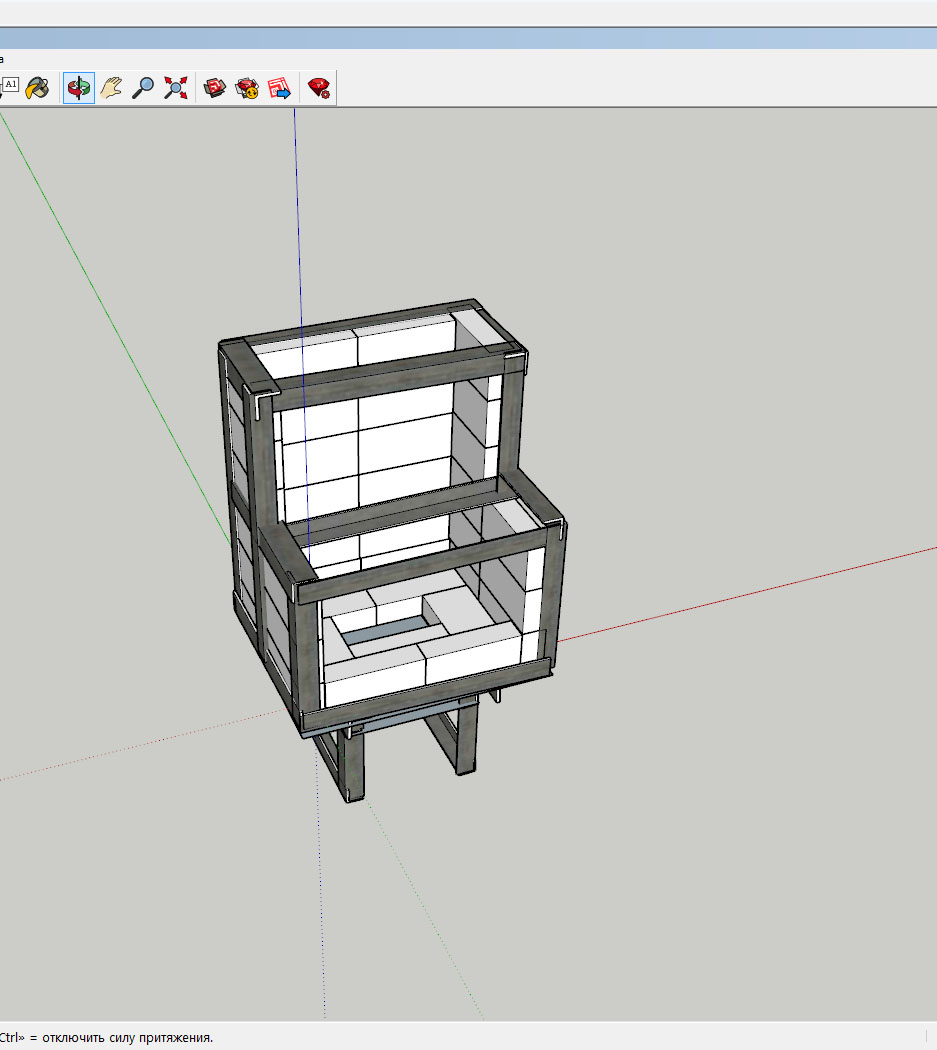Click the Send to LayOut icon
Screen dimensions: 937x1050
[x=279, y=88]
